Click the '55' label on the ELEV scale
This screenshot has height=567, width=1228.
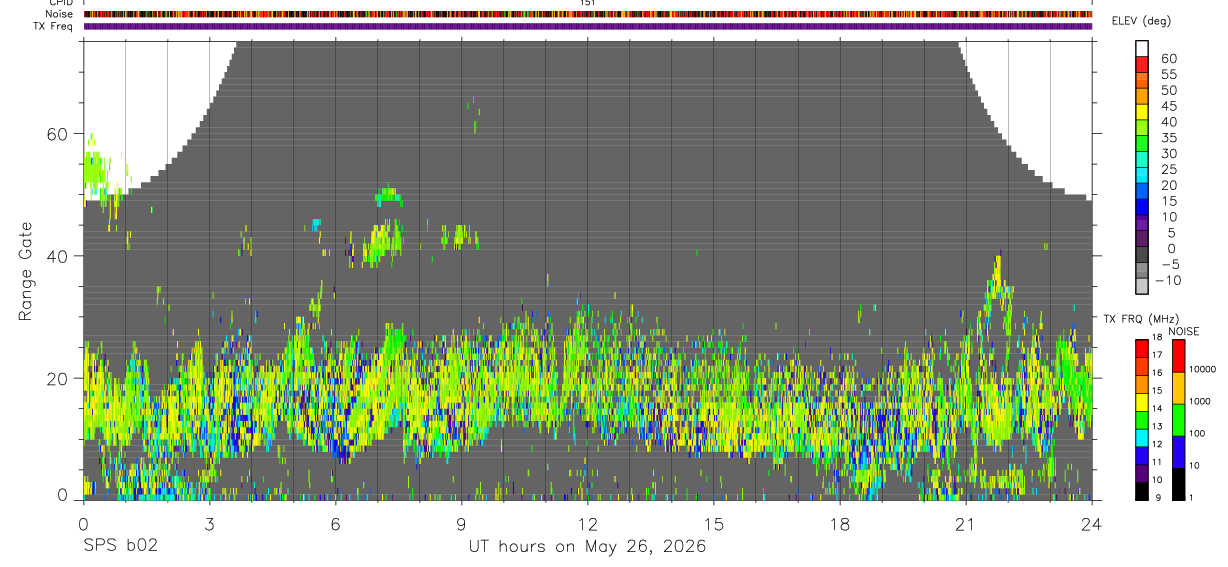[x=1168, y=75]
